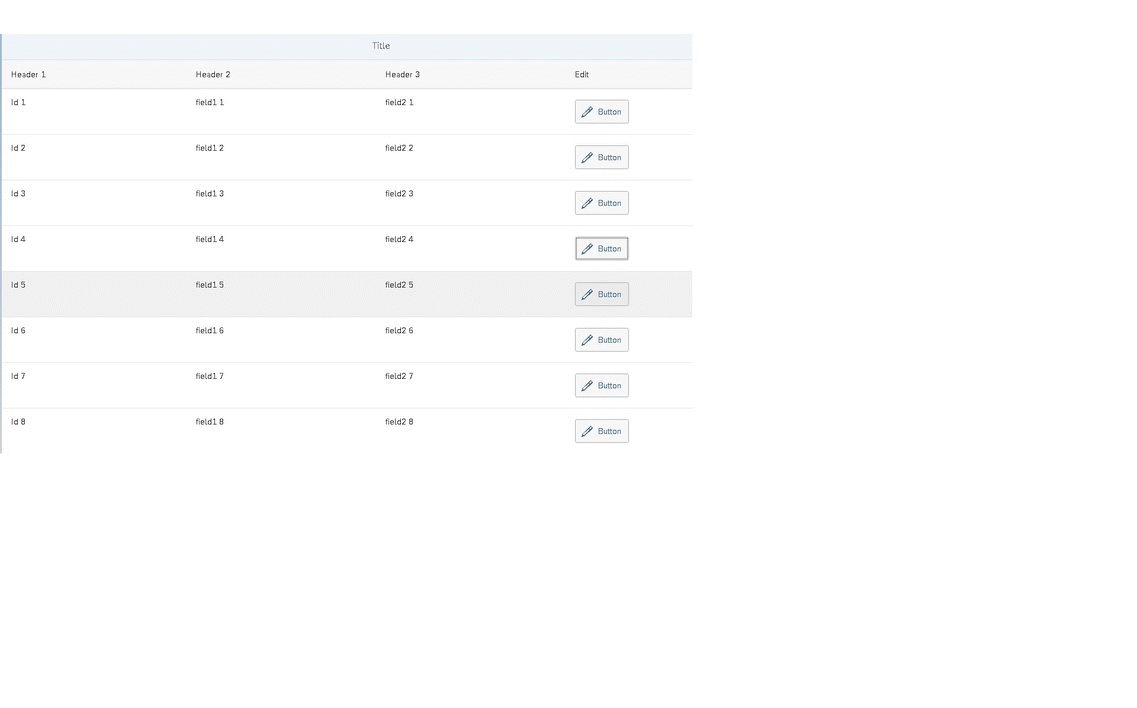
Task: Click the pencil edit icon for Id 2
Action: coord(588,157)
